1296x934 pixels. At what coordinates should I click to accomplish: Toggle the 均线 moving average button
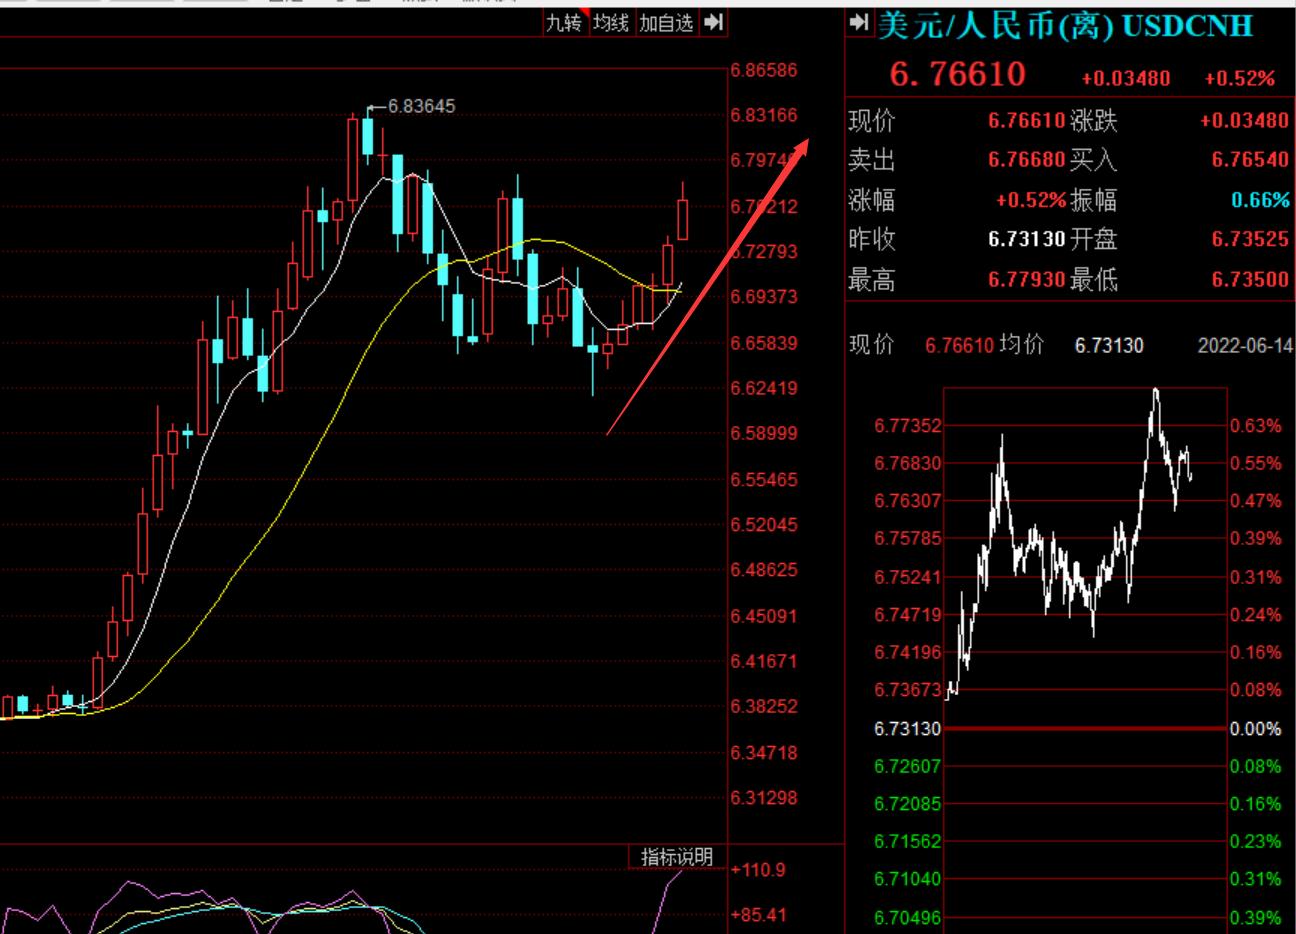point(610,22)
